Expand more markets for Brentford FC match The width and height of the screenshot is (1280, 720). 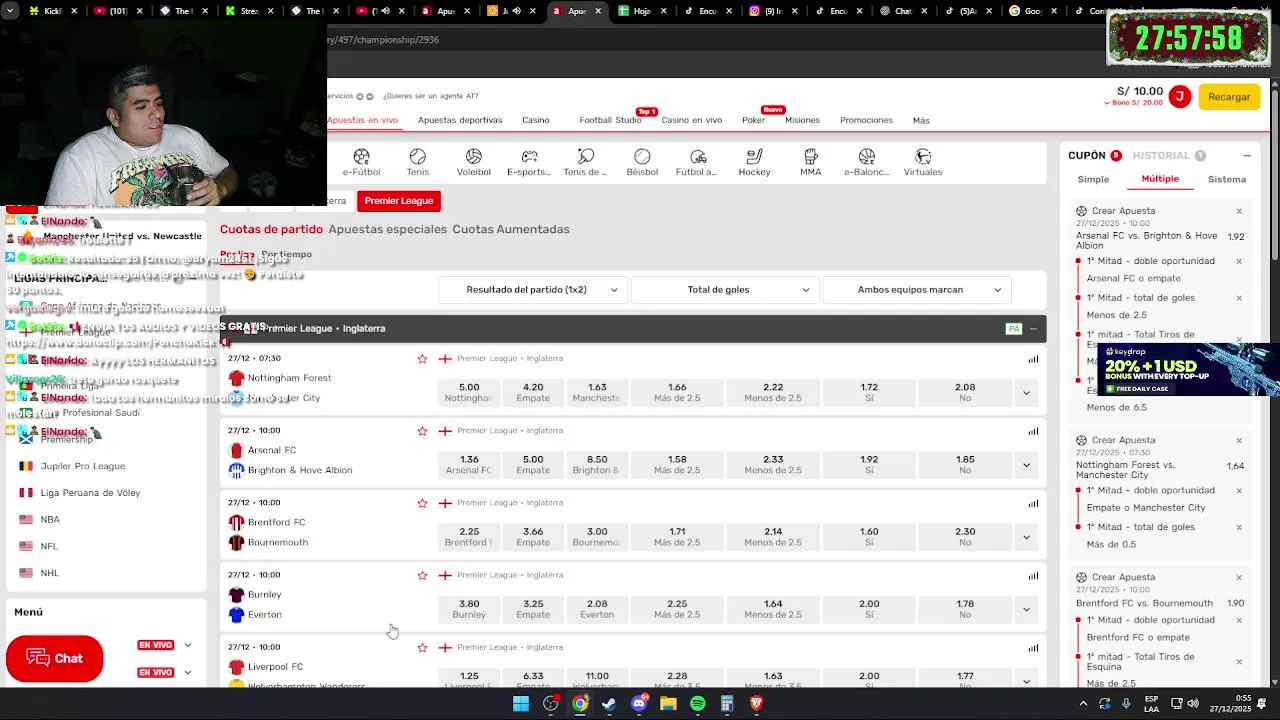pos(1026,537)
